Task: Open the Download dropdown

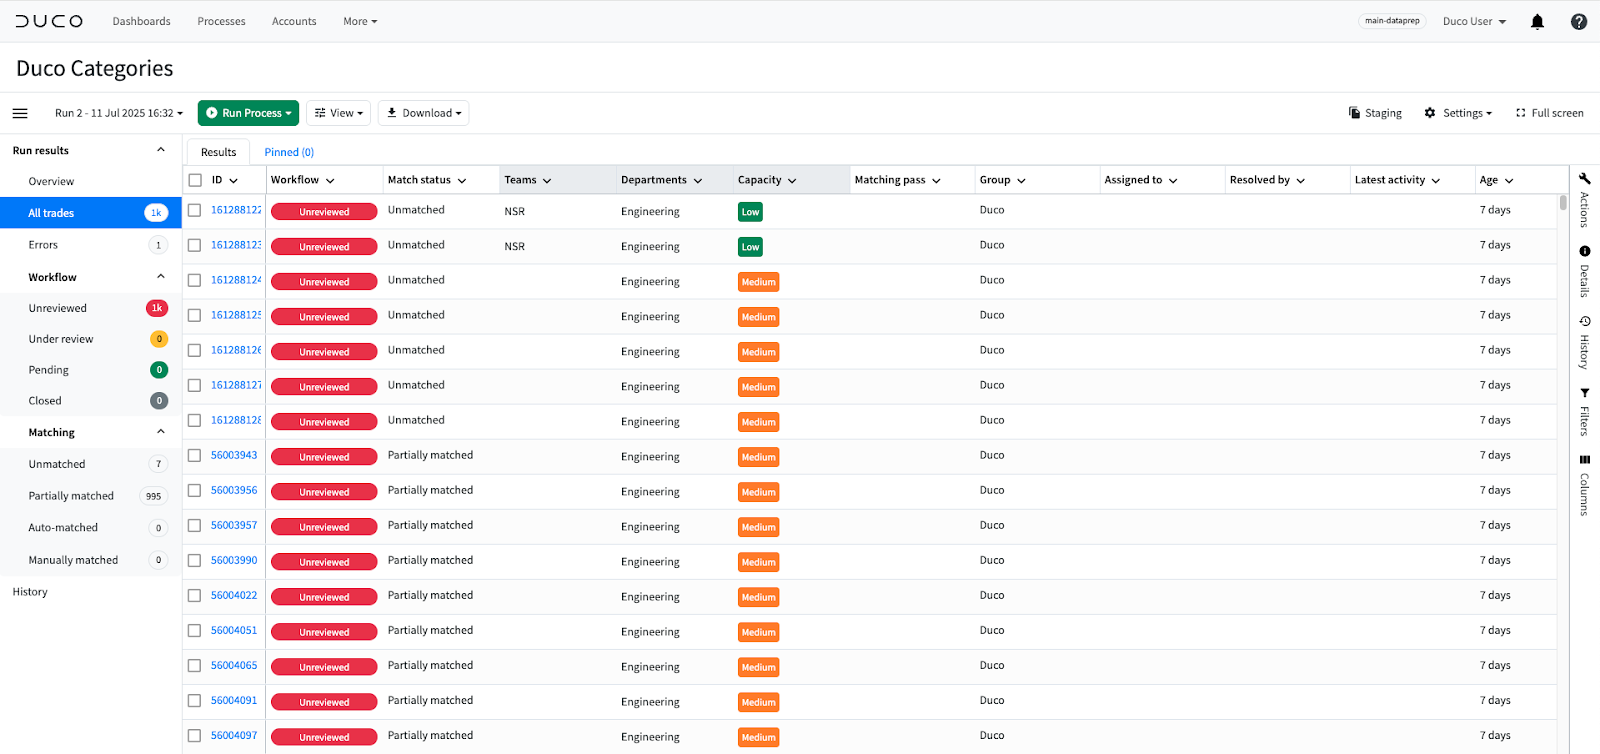Action: click(424, 113)
